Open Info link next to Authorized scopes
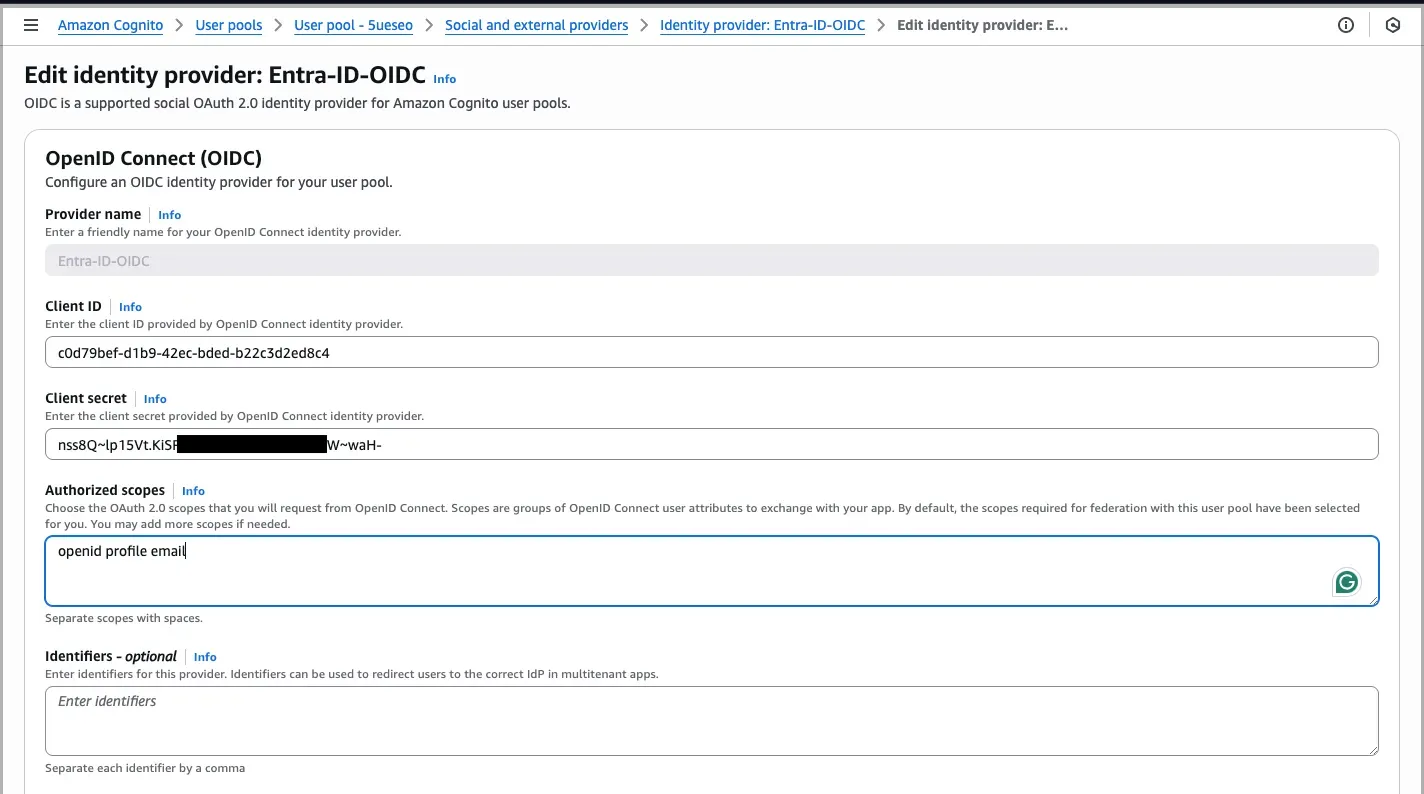The width and height of the screenshot is (1424, 794). pyautogui.click(x=193, y=491)
